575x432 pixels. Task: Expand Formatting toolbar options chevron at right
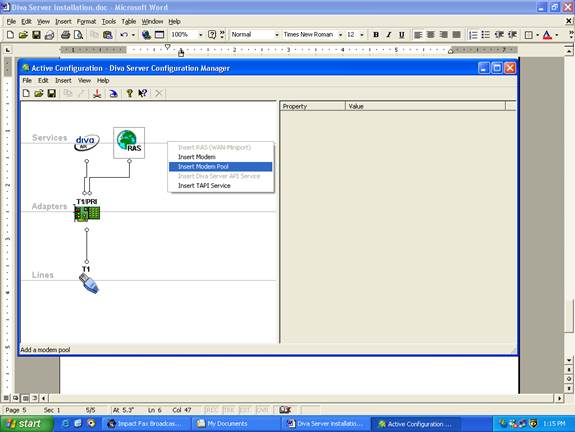pyautogui.click(x=571, y=35)
